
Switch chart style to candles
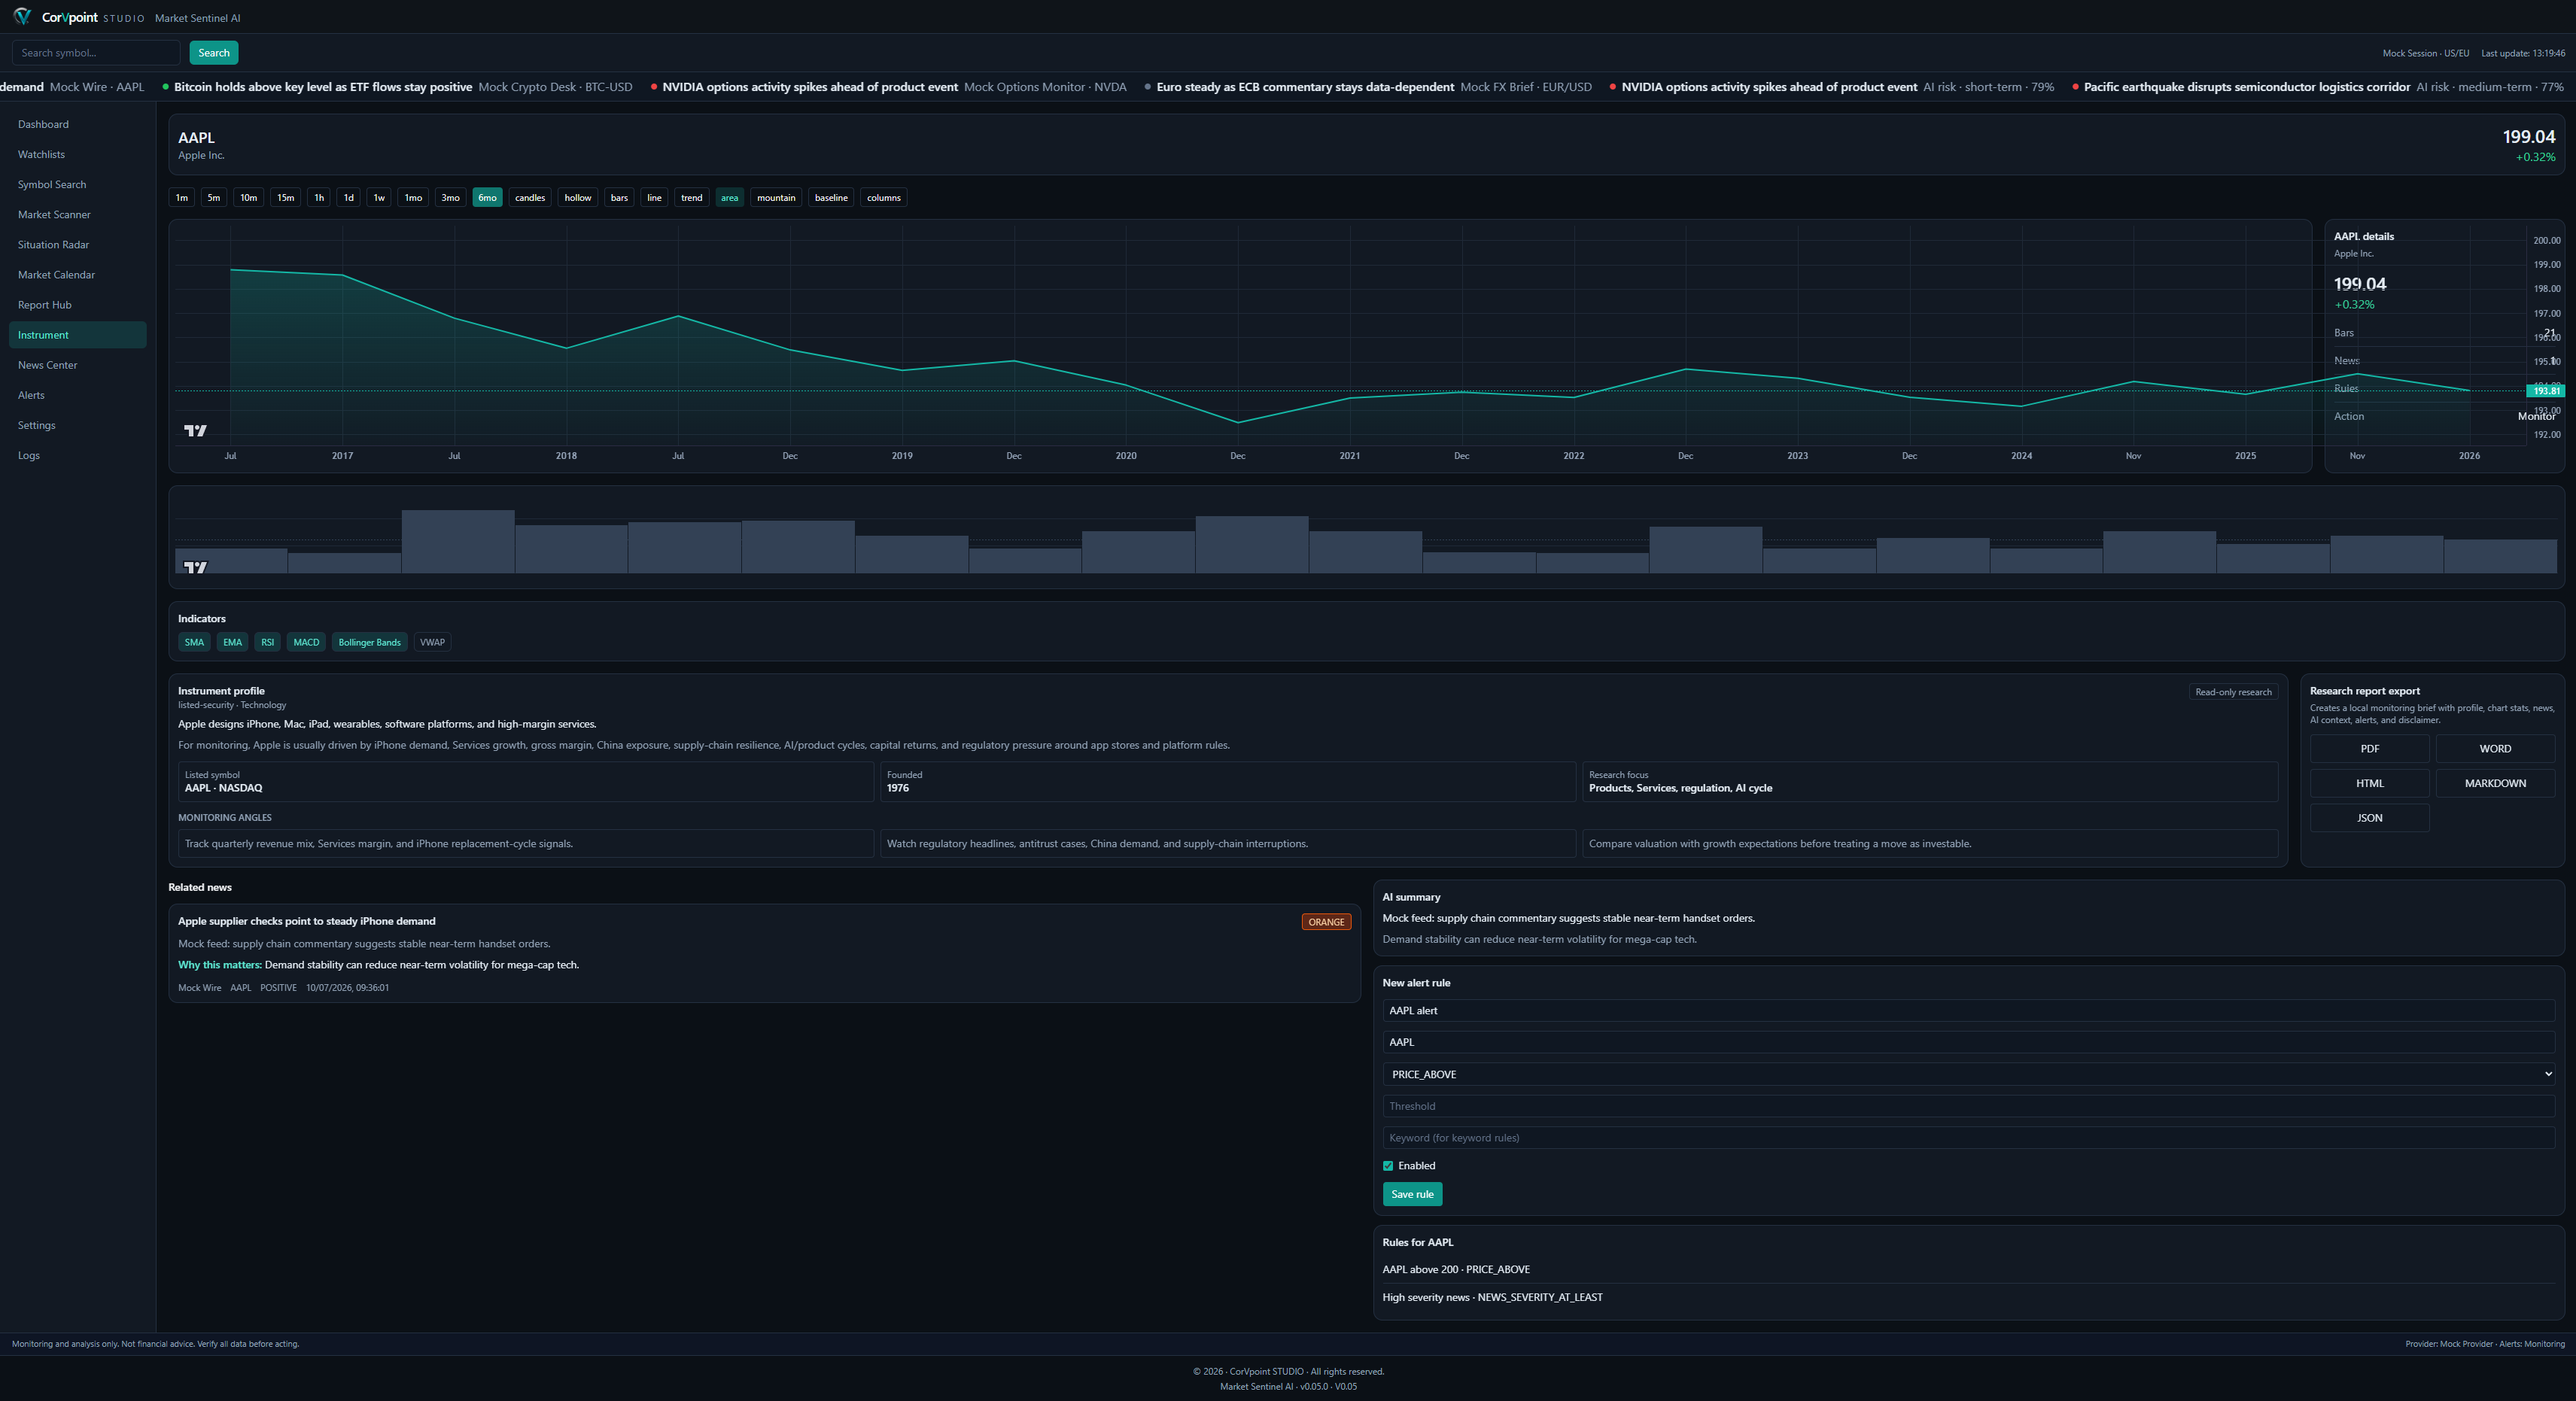(530, 198)
